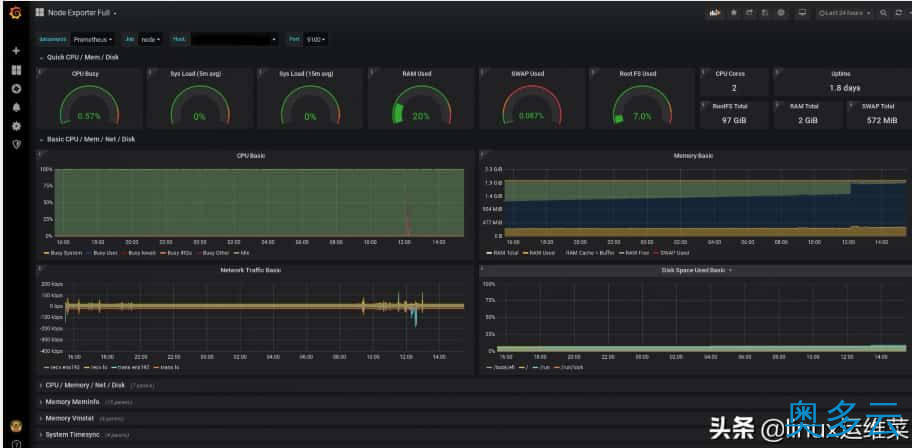Open the Host selection dropdown

point(234,40)
